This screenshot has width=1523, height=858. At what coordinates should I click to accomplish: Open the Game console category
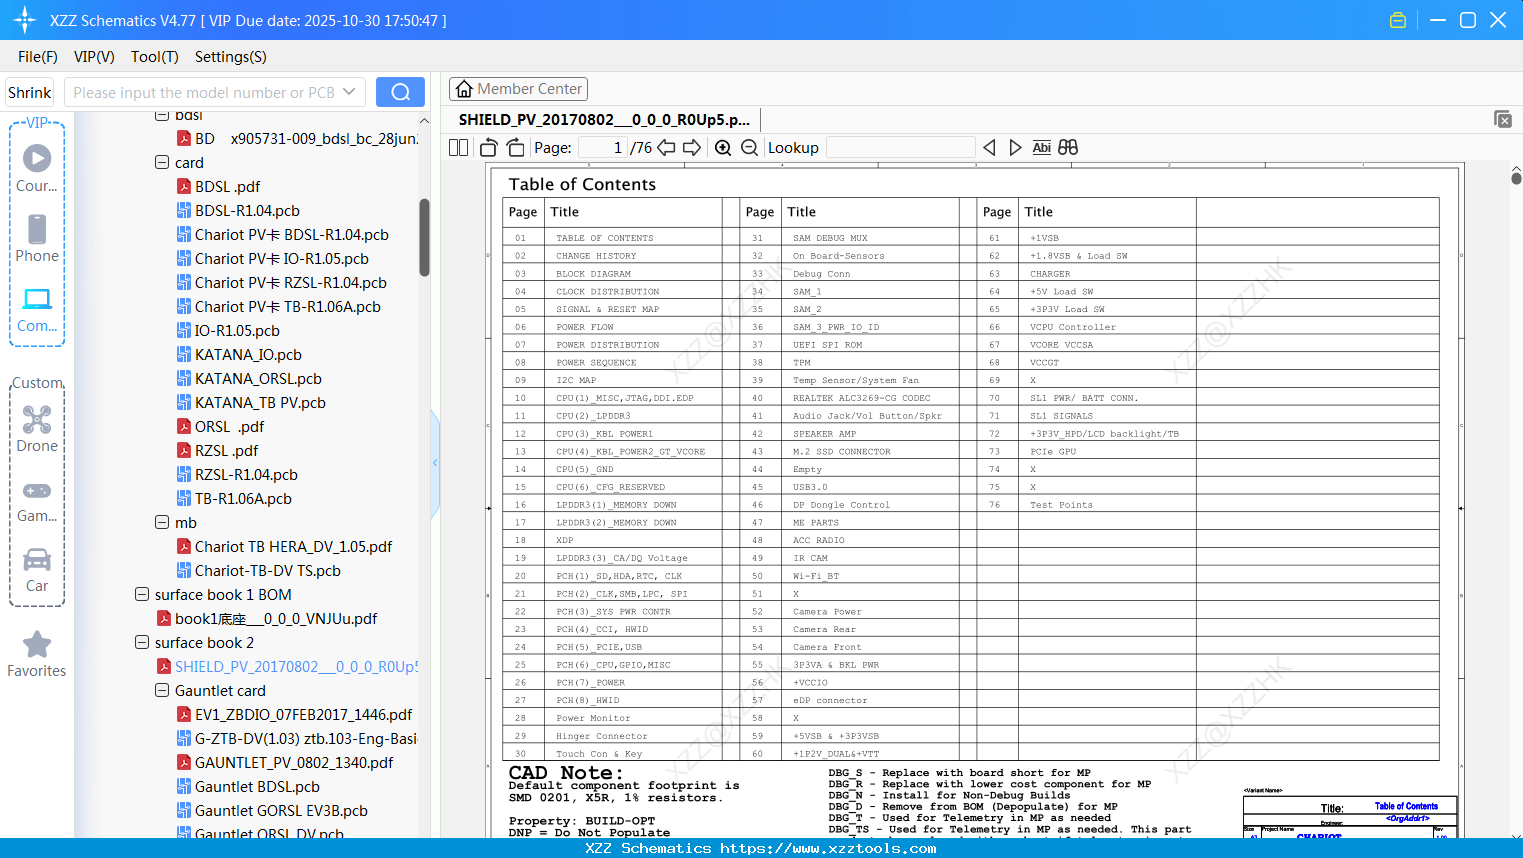pyautogui.click(x=37, y=500)
